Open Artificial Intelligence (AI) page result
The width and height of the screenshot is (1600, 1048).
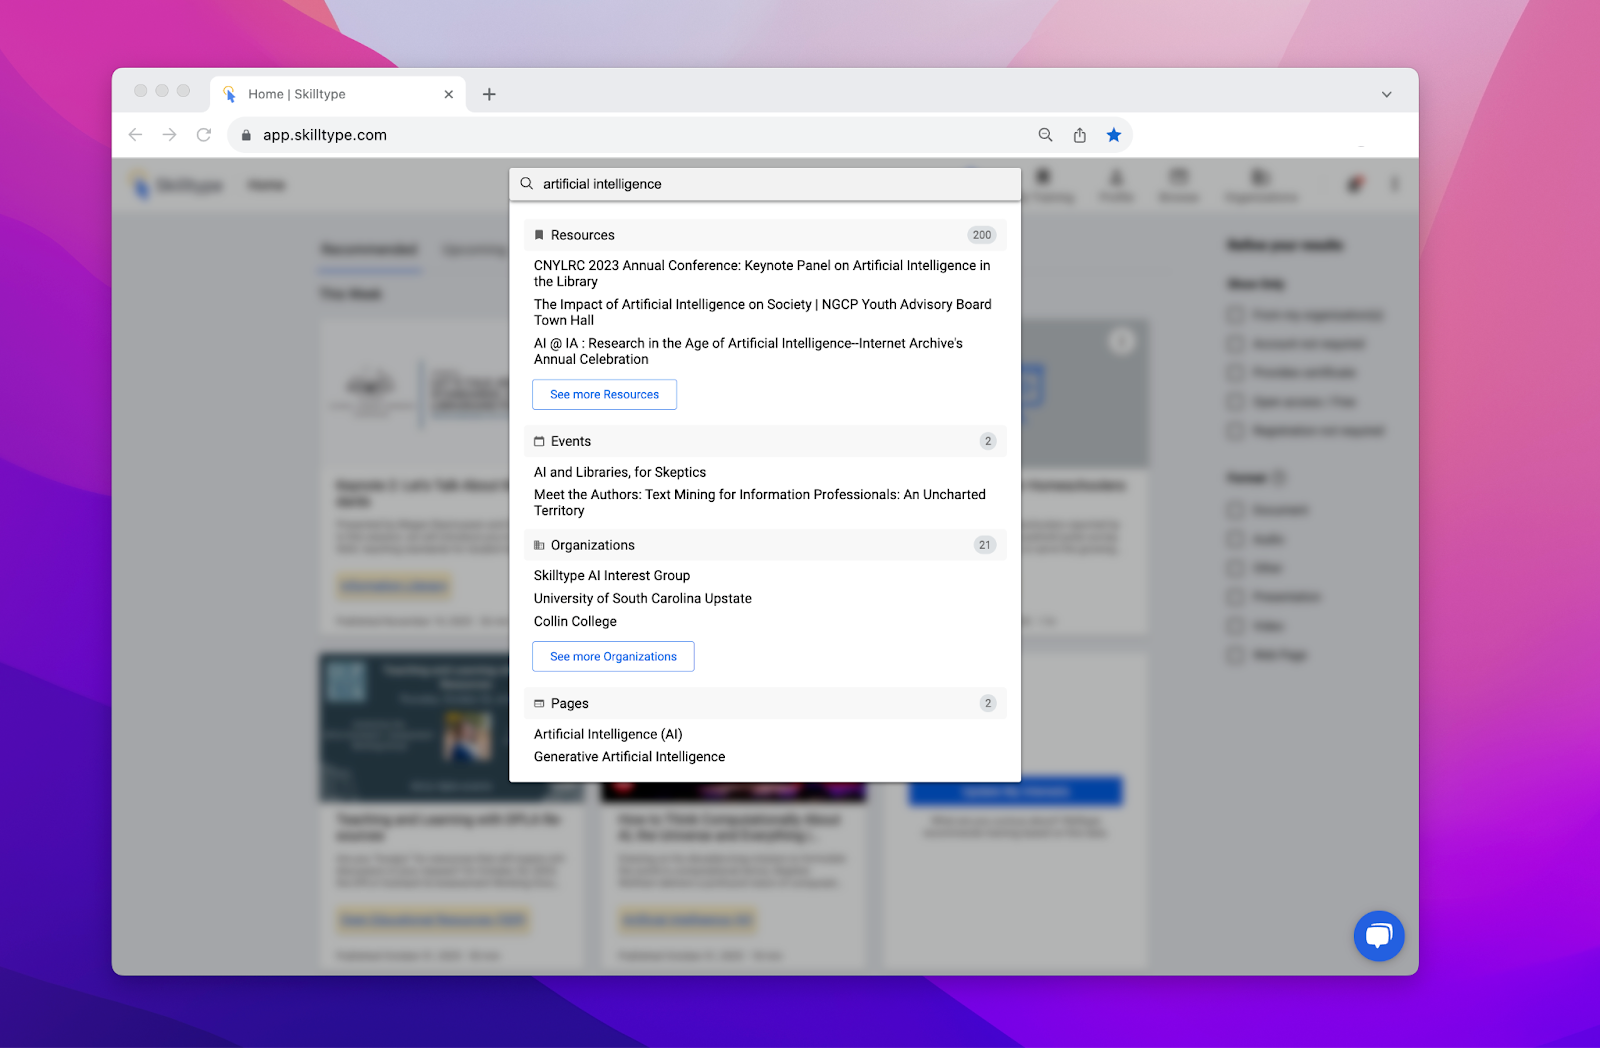tap(607, 734)
